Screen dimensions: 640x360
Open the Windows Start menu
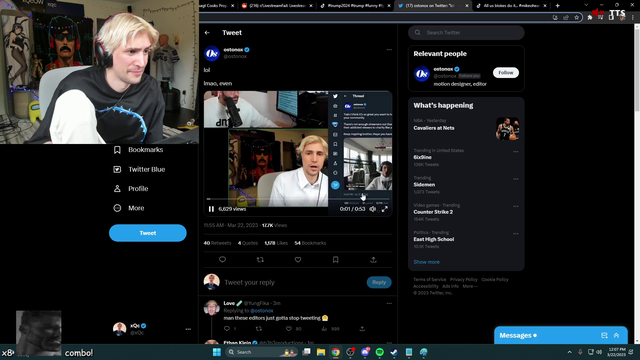[x=217, y=352]
